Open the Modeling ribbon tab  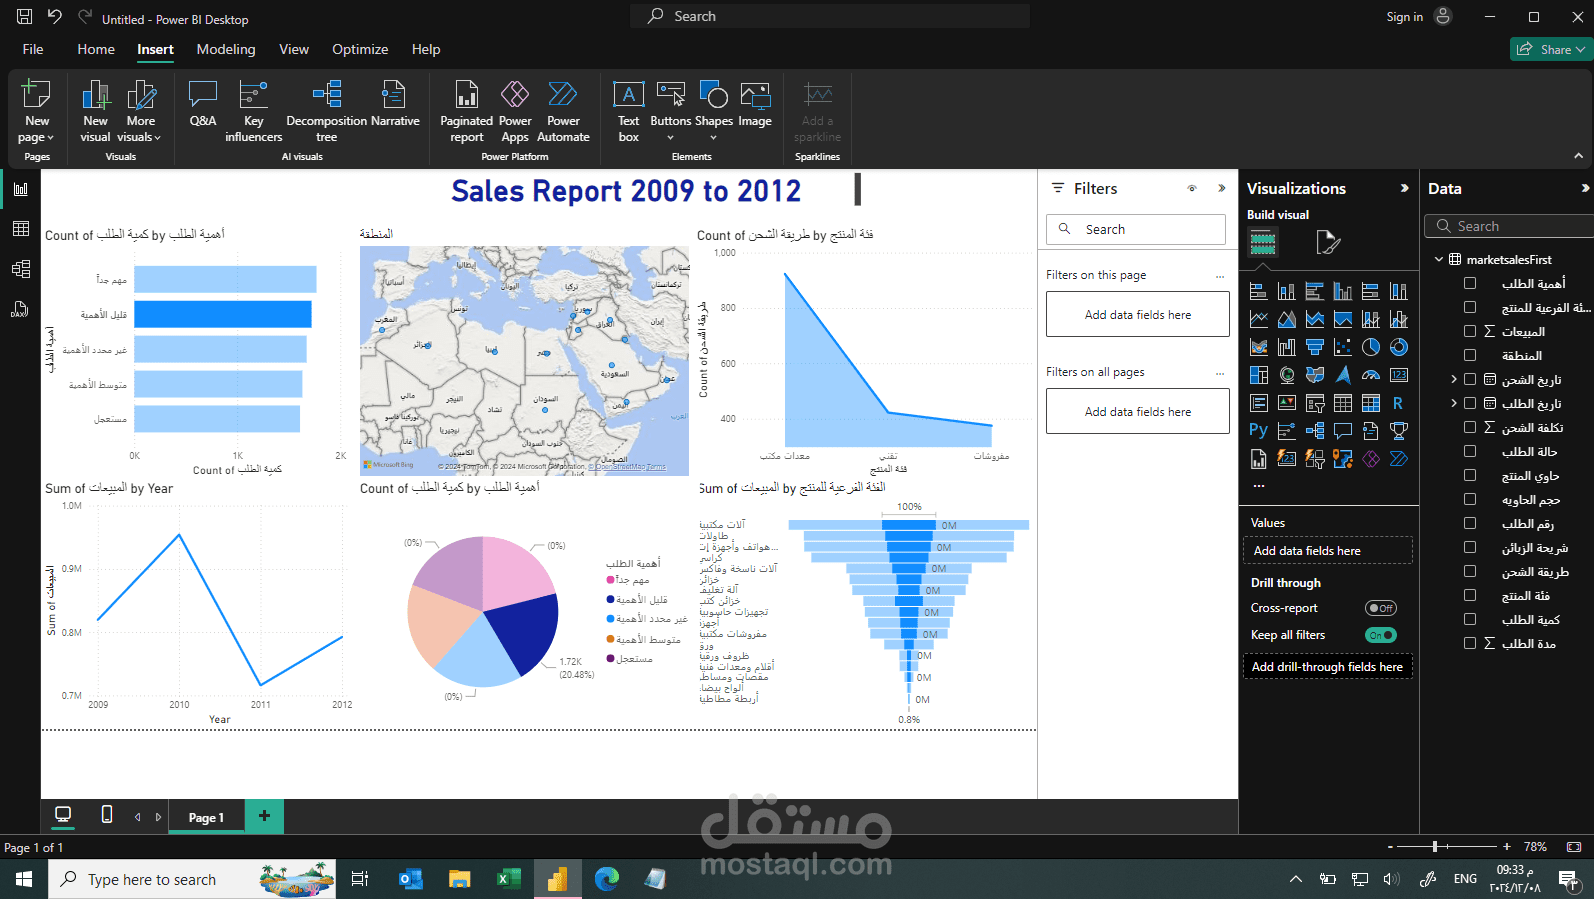(x=226, y=49)
